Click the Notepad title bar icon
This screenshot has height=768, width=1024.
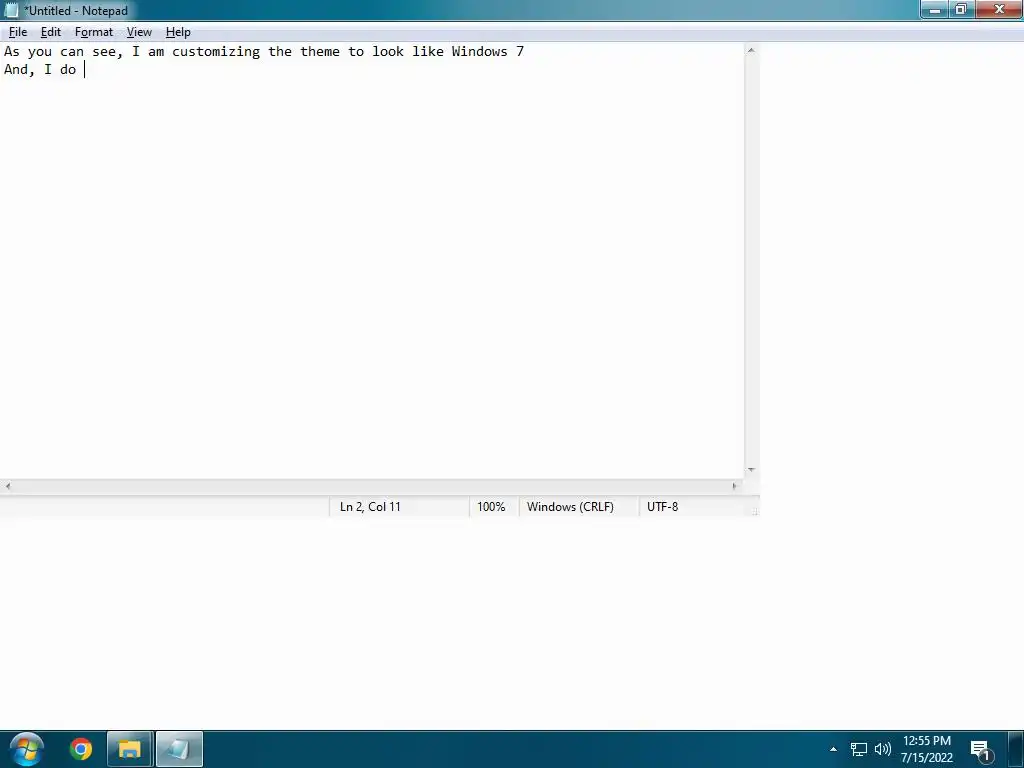click(11, 10)
